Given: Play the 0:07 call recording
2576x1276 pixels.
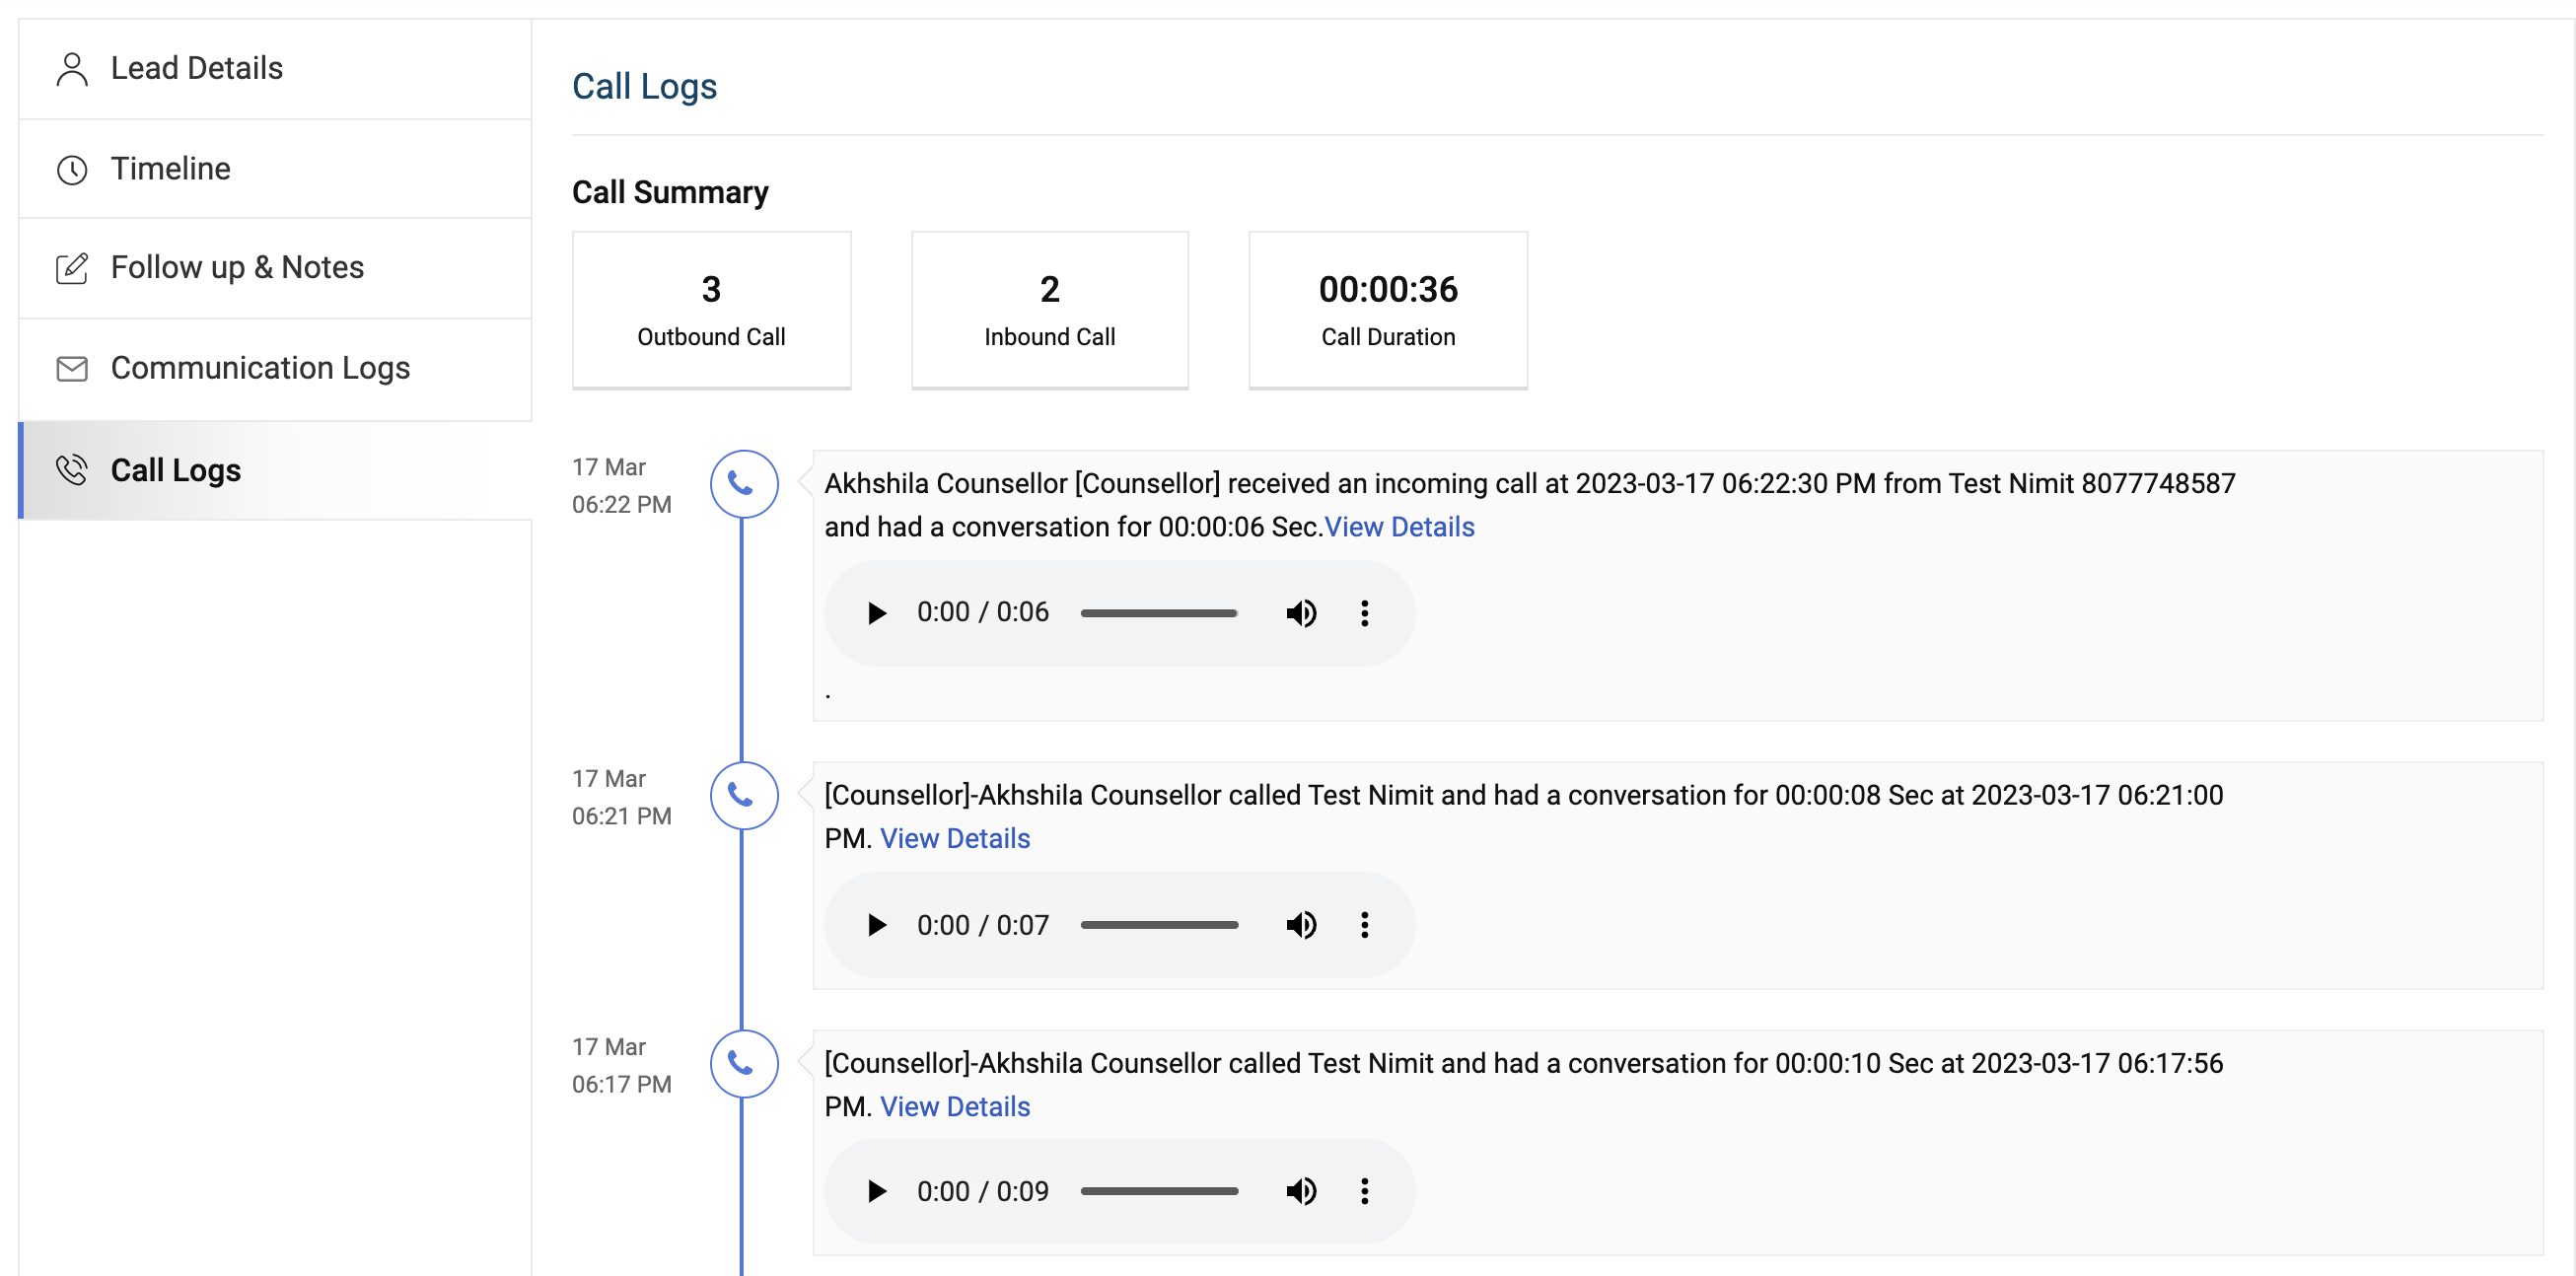Looking at the screenshot, I should (876, 925).
